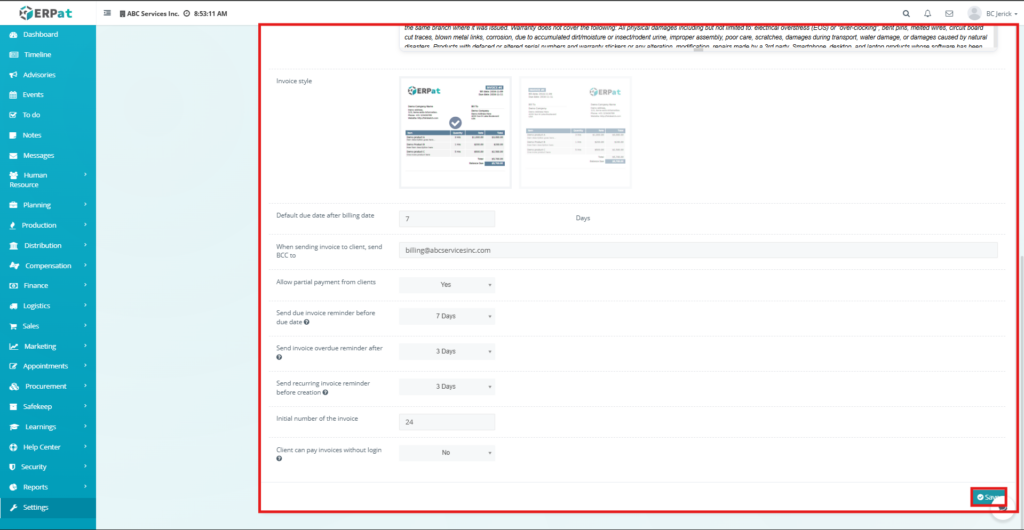Expand the Finance submenu arrow
The image size is (1024, 530).
click(x=86, y=286)
